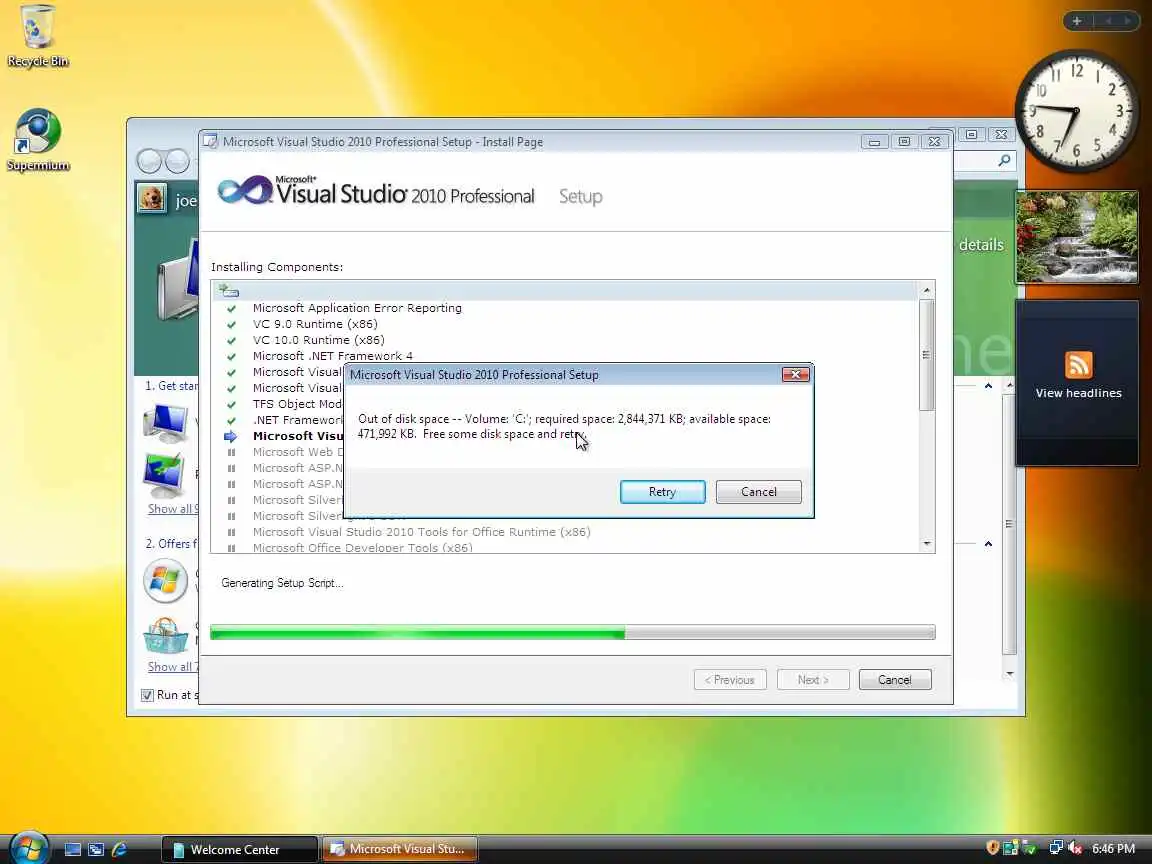Open the Recycle Bin desktop icon

coord(37,37)
